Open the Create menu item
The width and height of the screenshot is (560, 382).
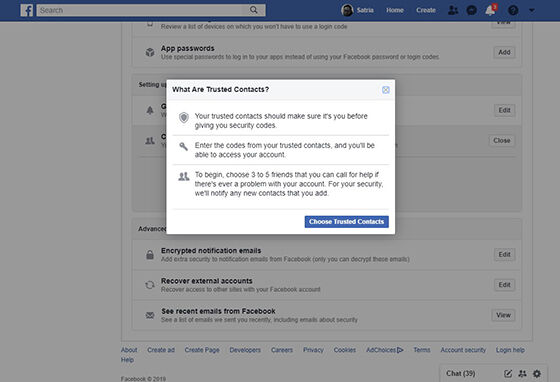pos(426,10)
